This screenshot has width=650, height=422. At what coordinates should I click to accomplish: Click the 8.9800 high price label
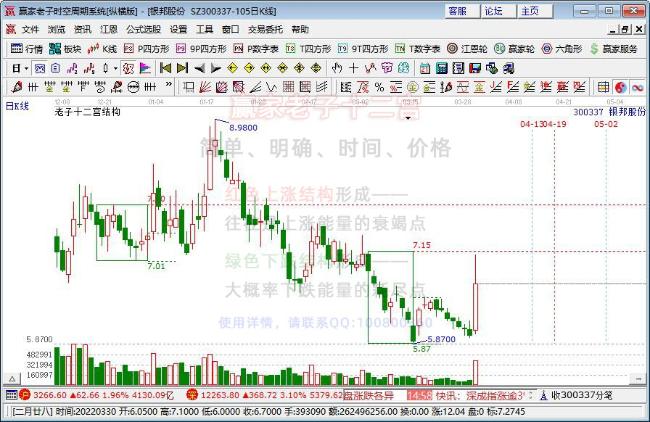[x=243, y=128]
